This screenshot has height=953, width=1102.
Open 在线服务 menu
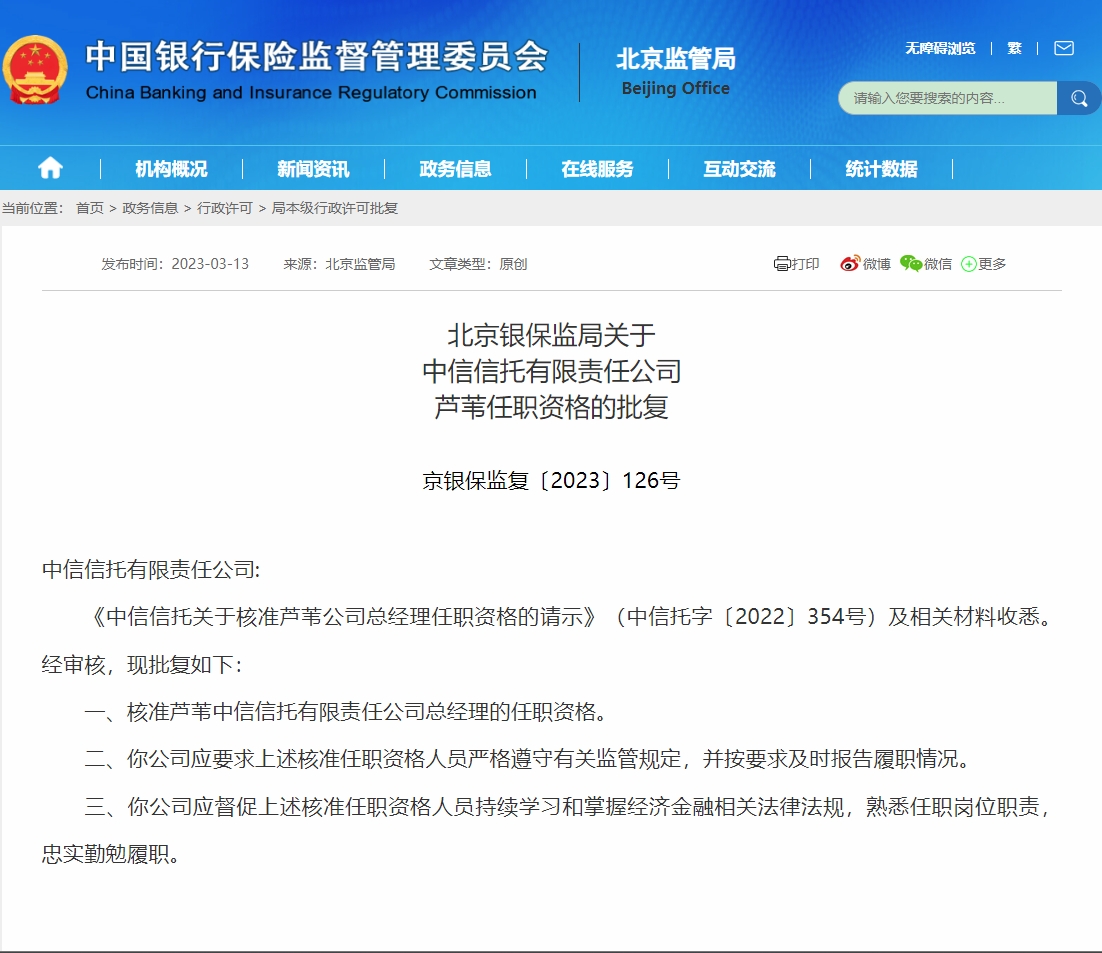point(597,169)
